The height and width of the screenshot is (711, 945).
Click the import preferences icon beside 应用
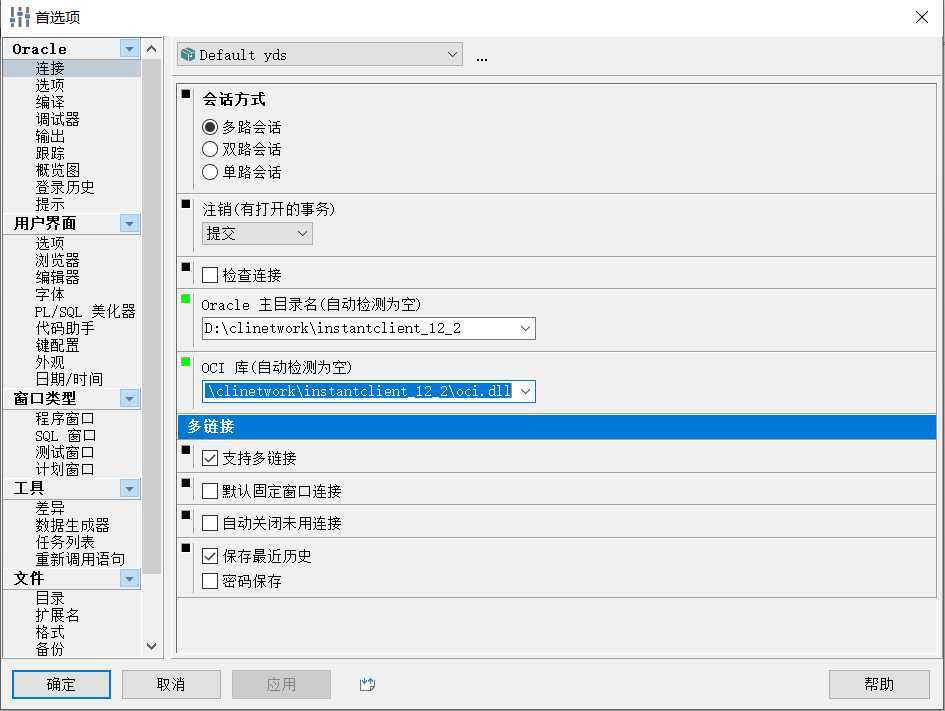[x=367, y=684]
